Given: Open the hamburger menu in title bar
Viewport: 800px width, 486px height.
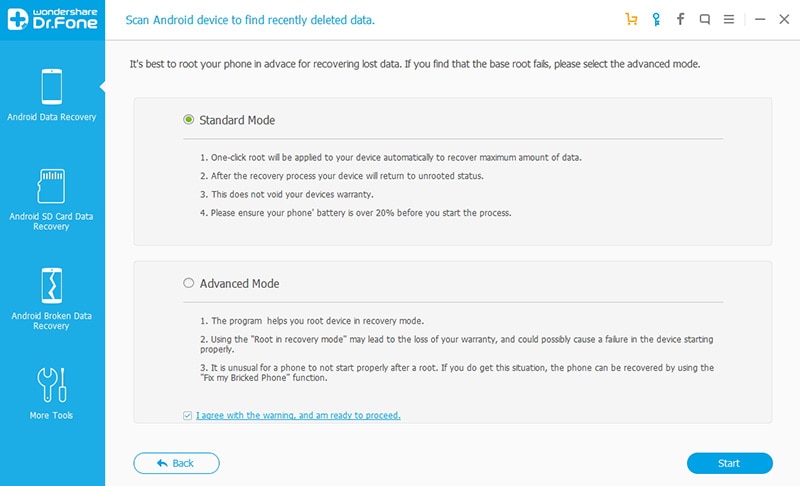Looking at the screenshot, I should pyautogui.click(x=729, y=19).
